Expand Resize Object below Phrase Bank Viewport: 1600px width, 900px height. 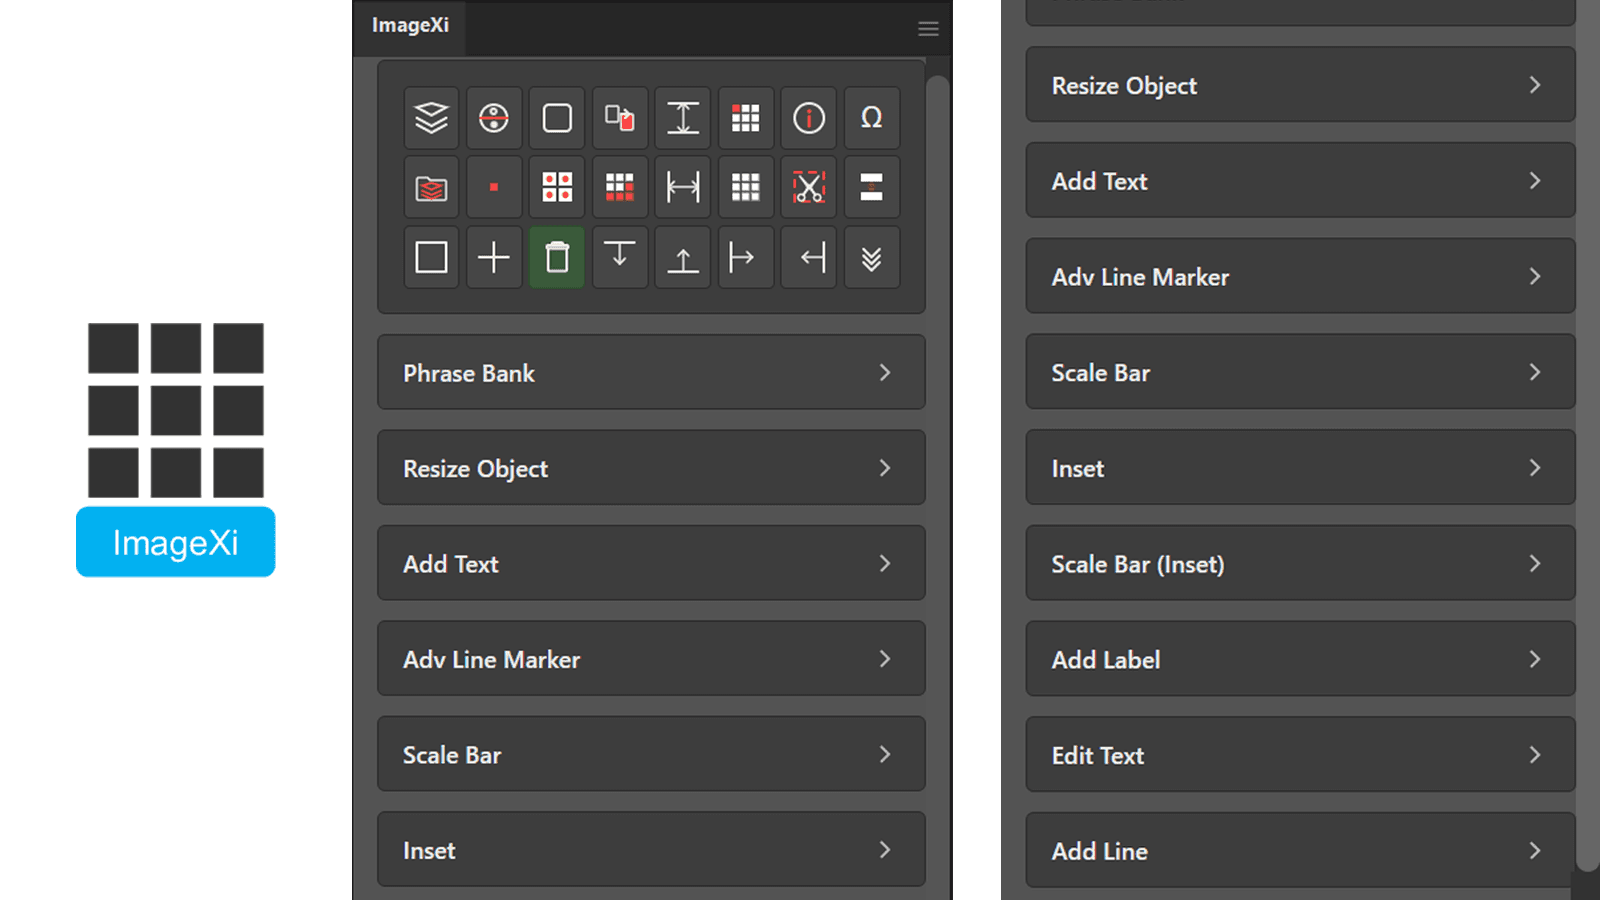pos(651,468)
